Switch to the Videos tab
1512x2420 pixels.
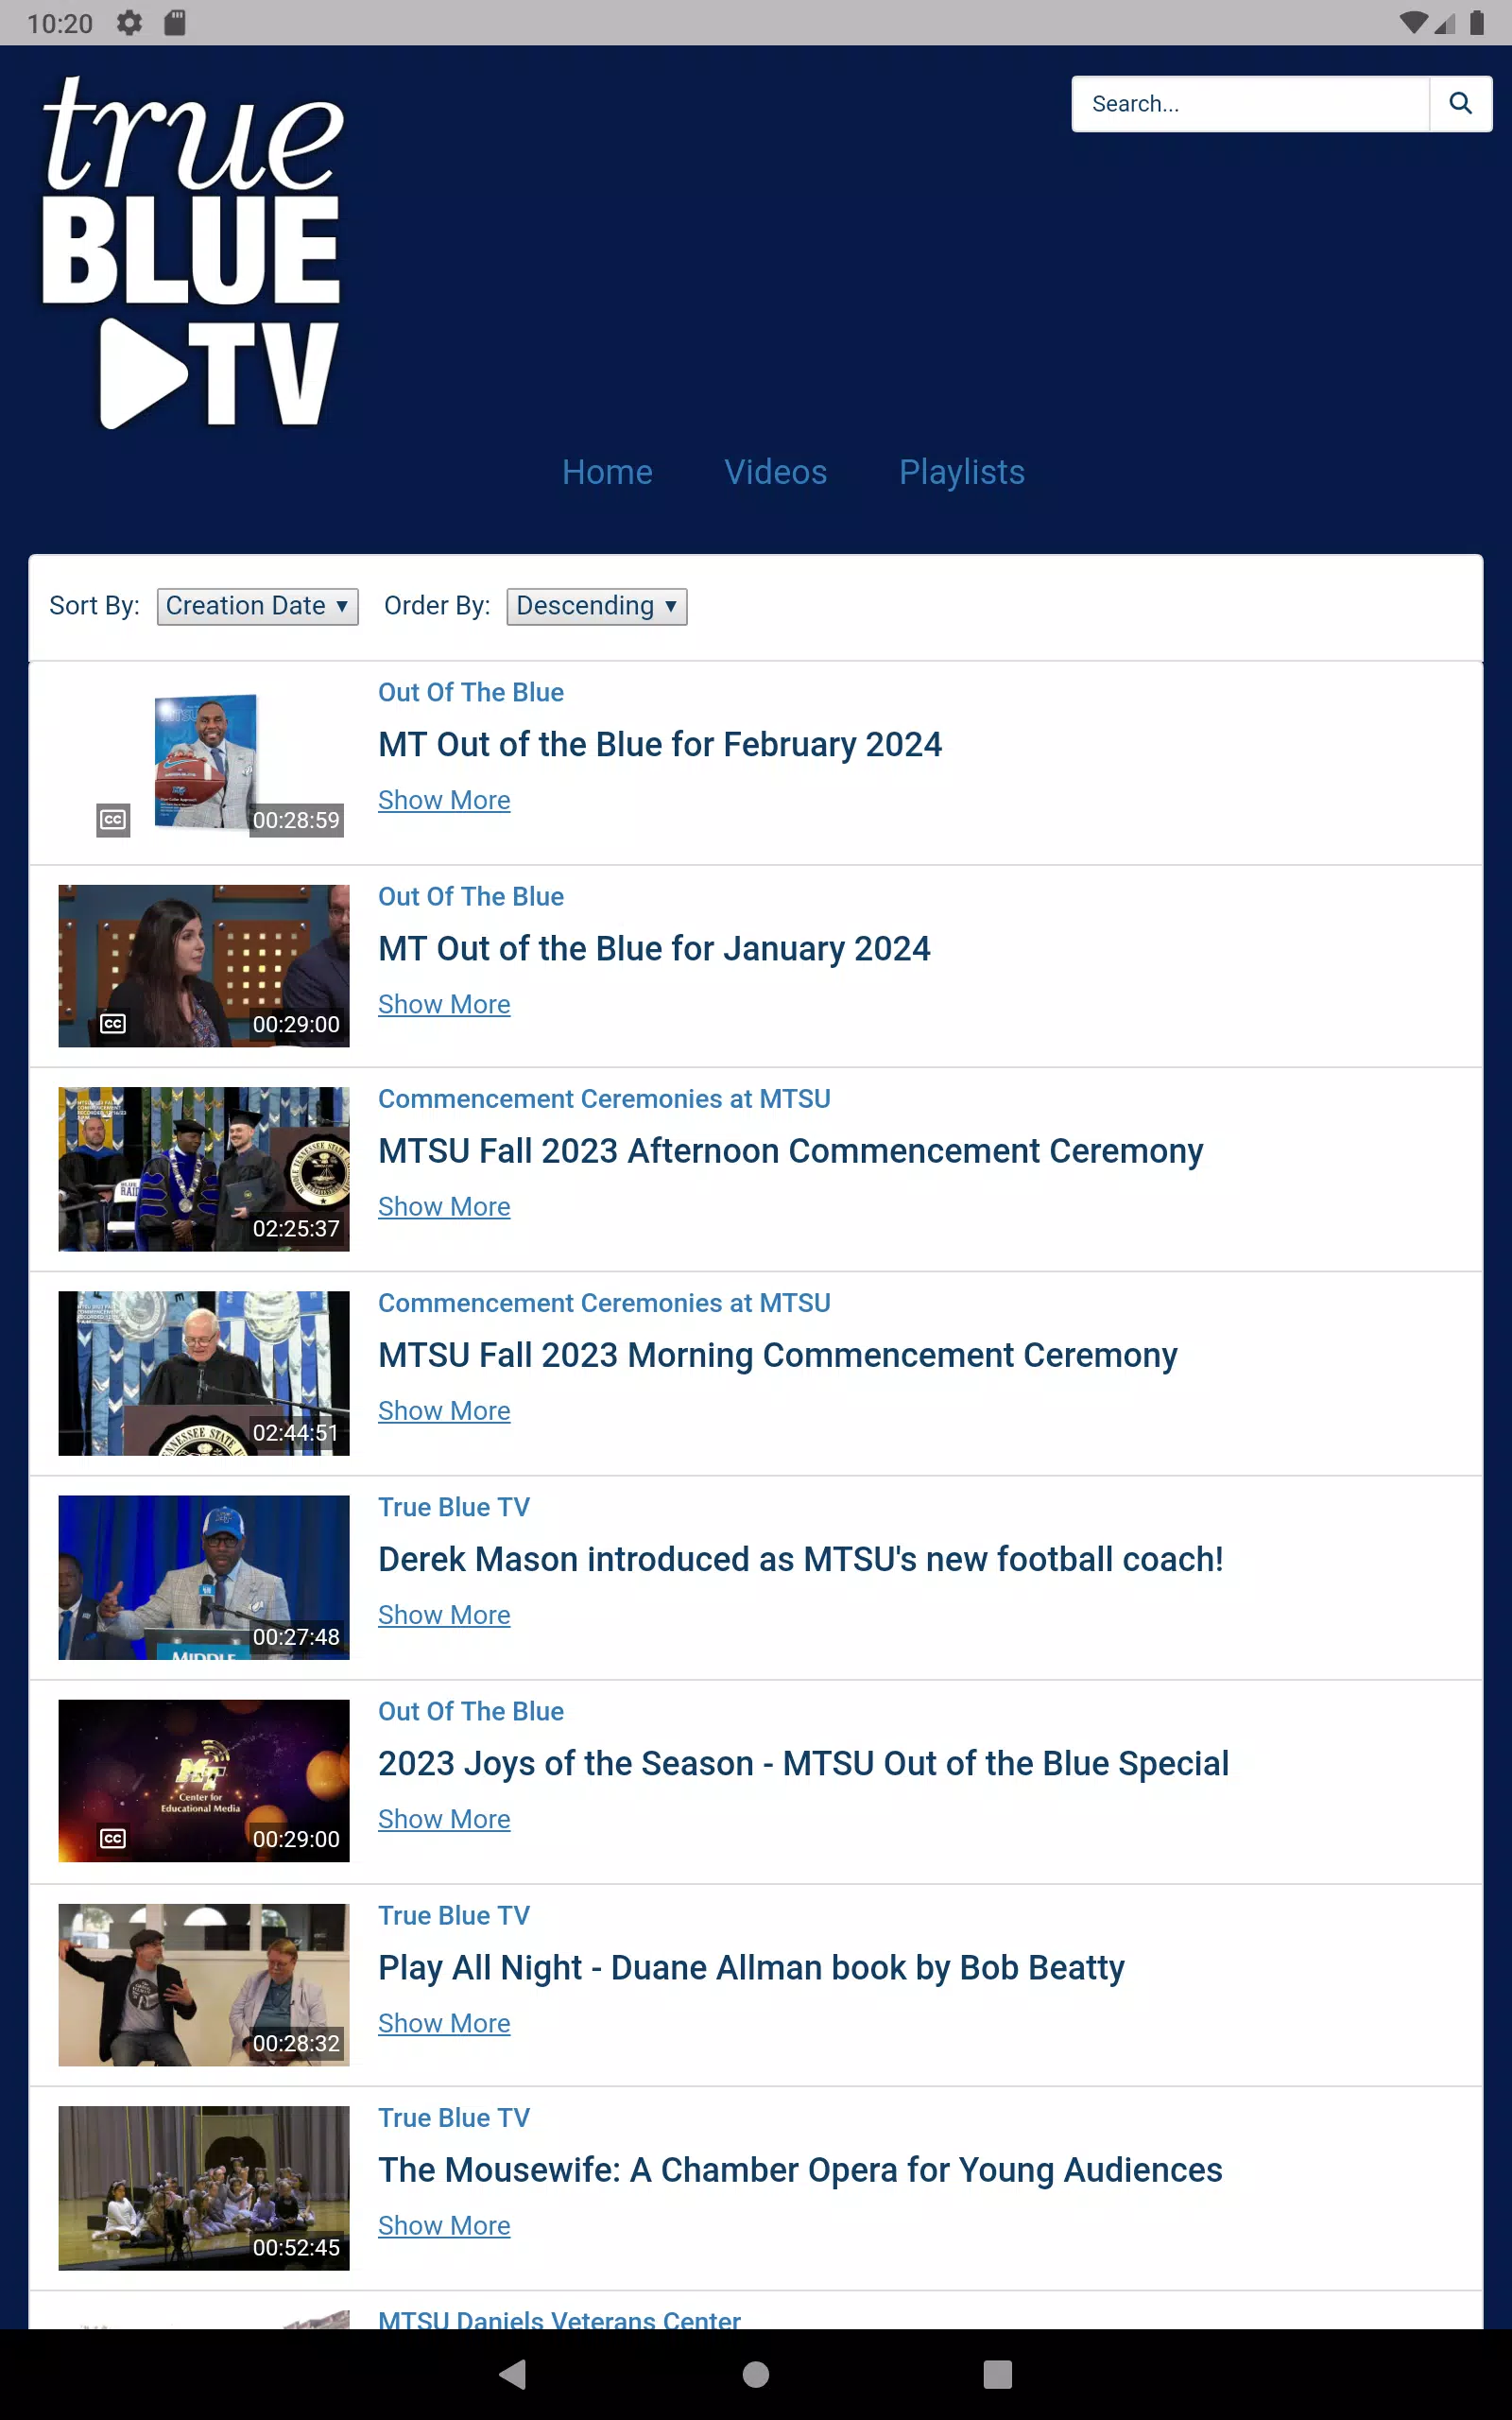(775, 472)
